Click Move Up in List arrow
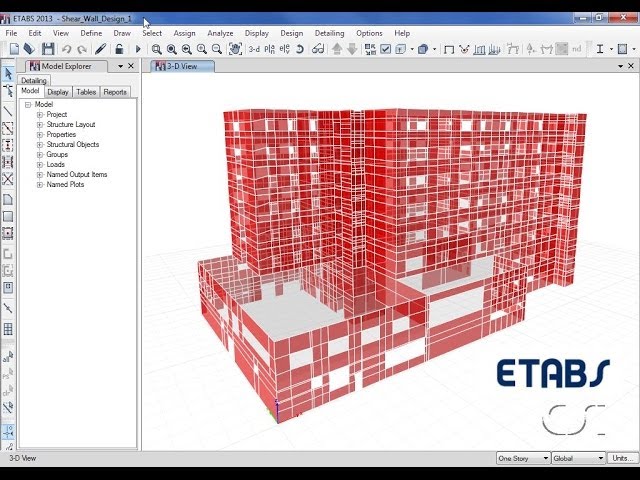 [x=337, y=49]
